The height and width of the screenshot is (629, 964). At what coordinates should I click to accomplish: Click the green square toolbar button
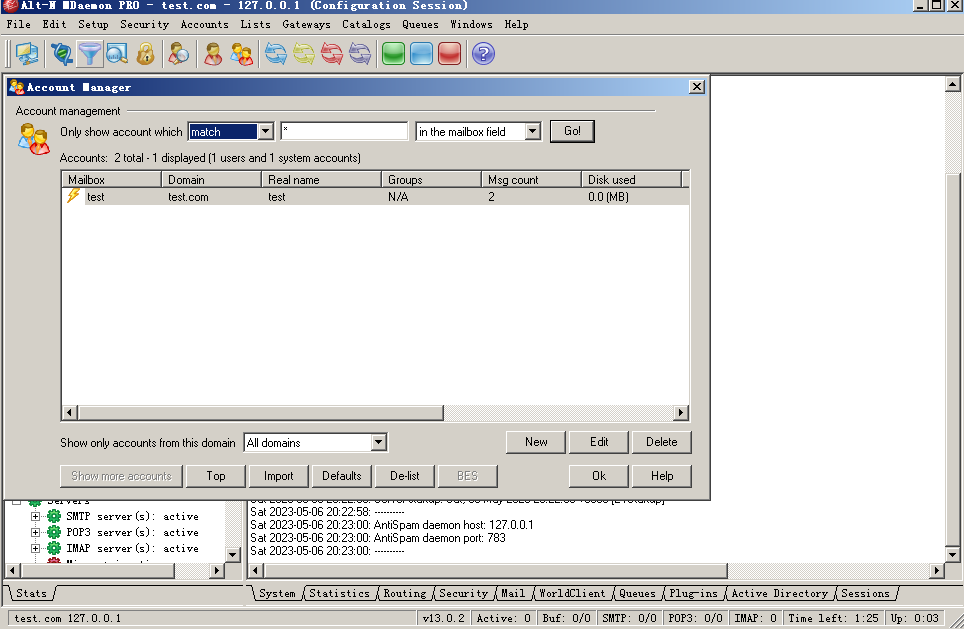click(x=393, y=53)
